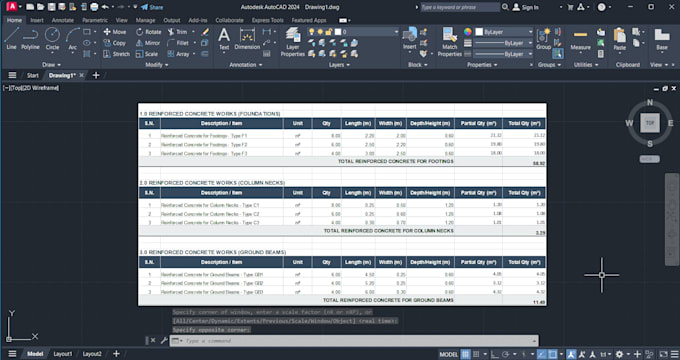Click the Dimension annotation tool

pyautogui.click(x=247, y=39)
